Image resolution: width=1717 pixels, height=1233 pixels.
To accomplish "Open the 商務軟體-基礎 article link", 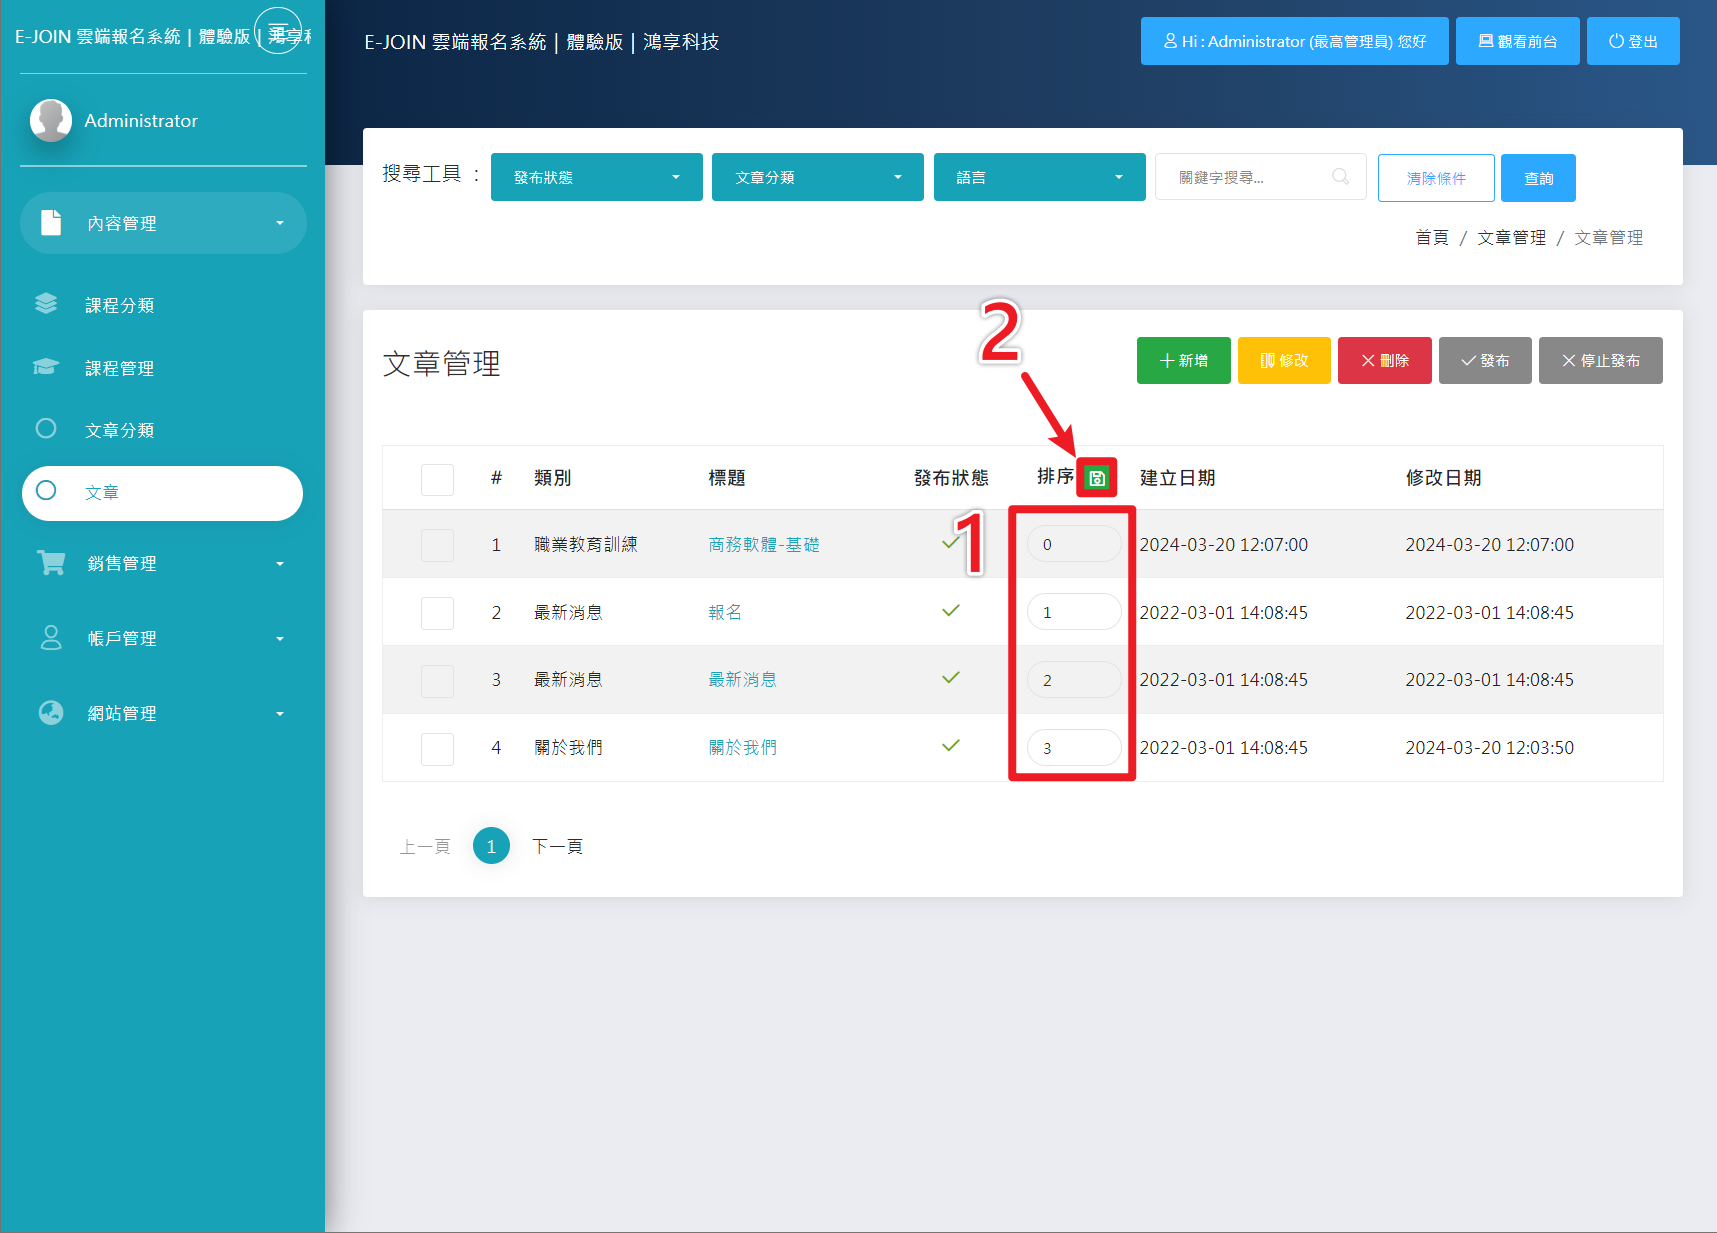I will pyautogui.click(x=763, y=545).
